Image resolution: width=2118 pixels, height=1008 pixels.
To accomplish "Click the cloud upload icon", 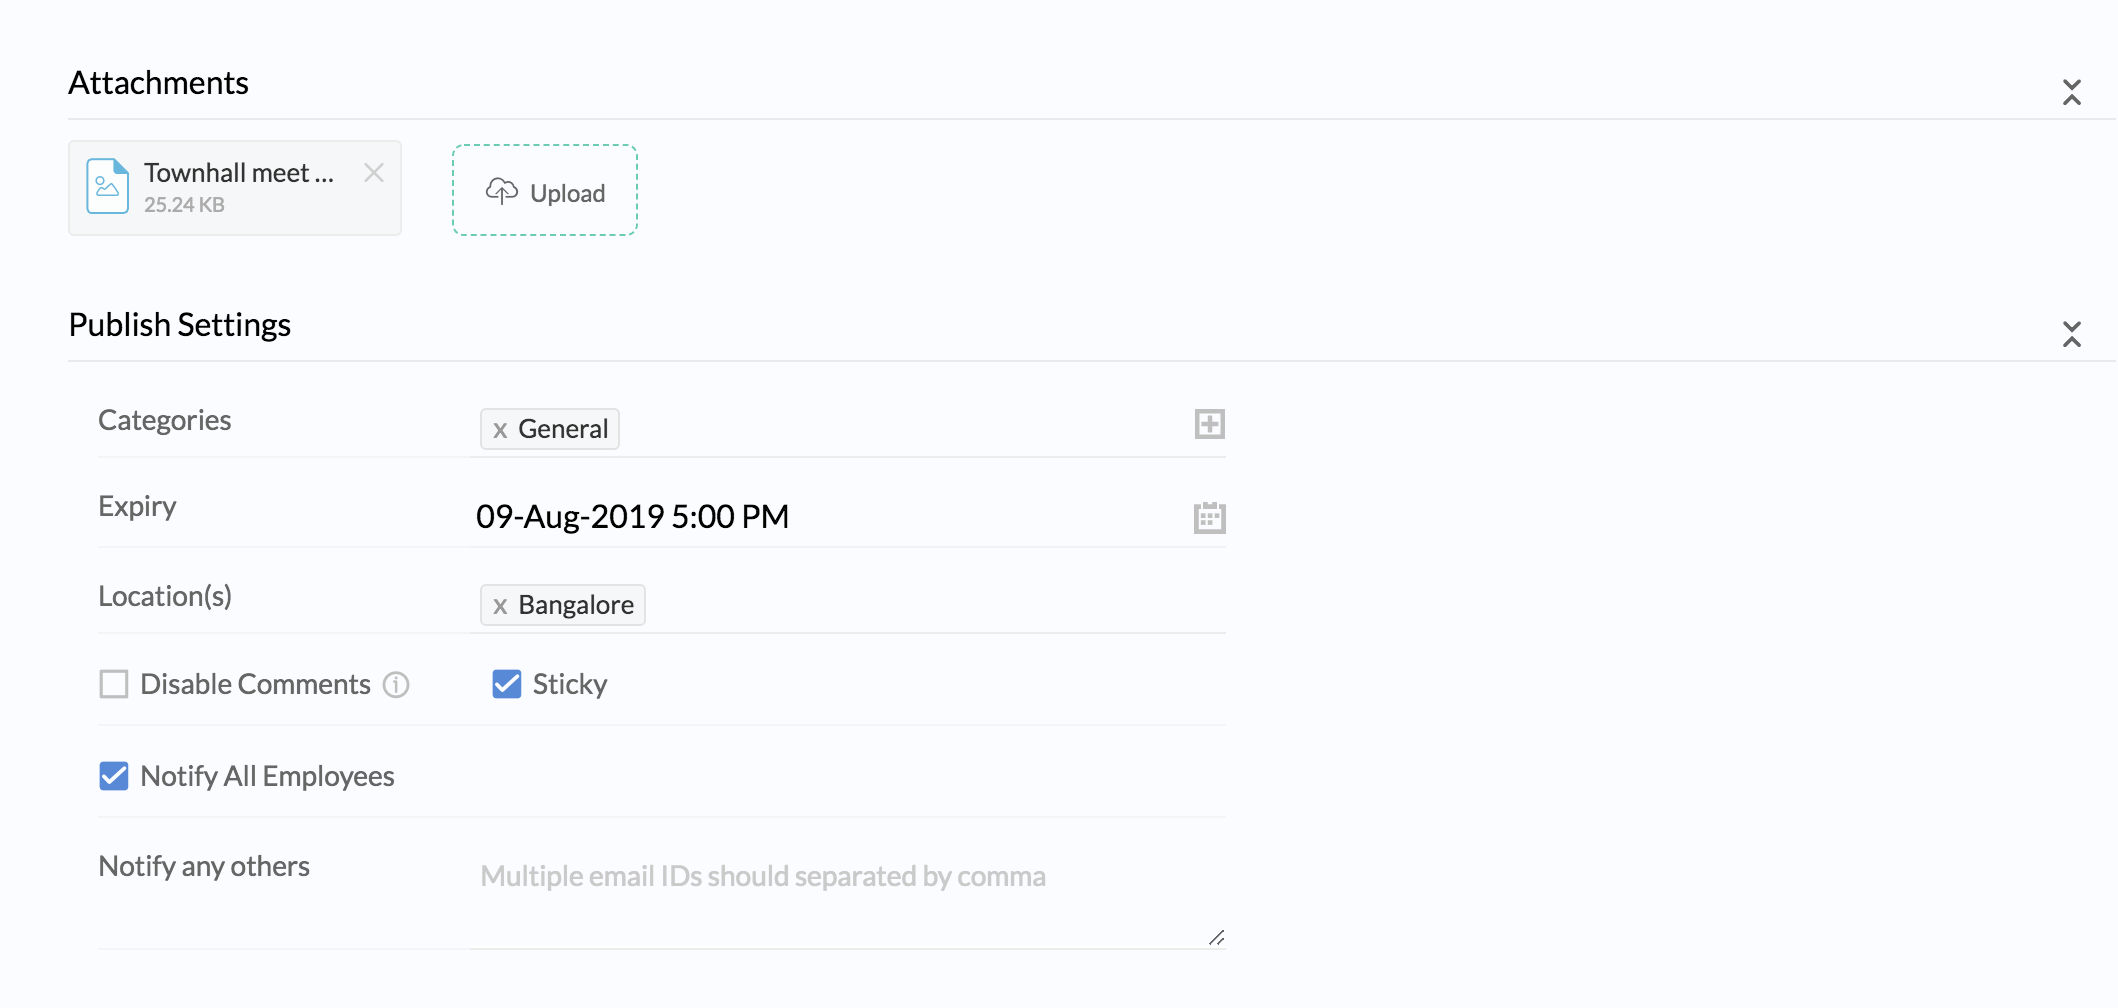I will [501, 191].
